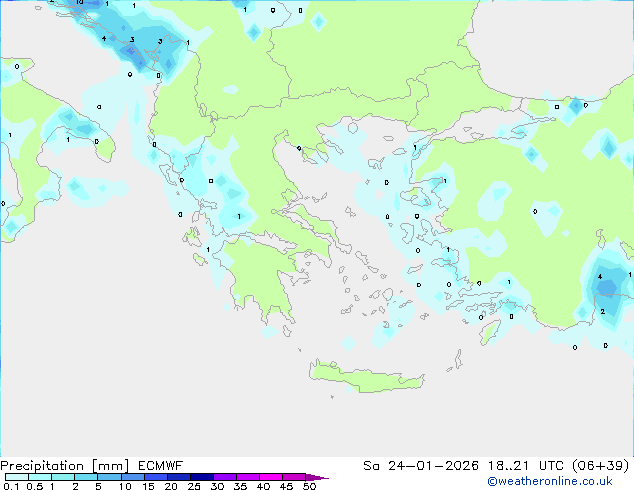This screenshot has height=490, width=634.
Task: Click the legend label '20'
Action: (x=171, y=486)
